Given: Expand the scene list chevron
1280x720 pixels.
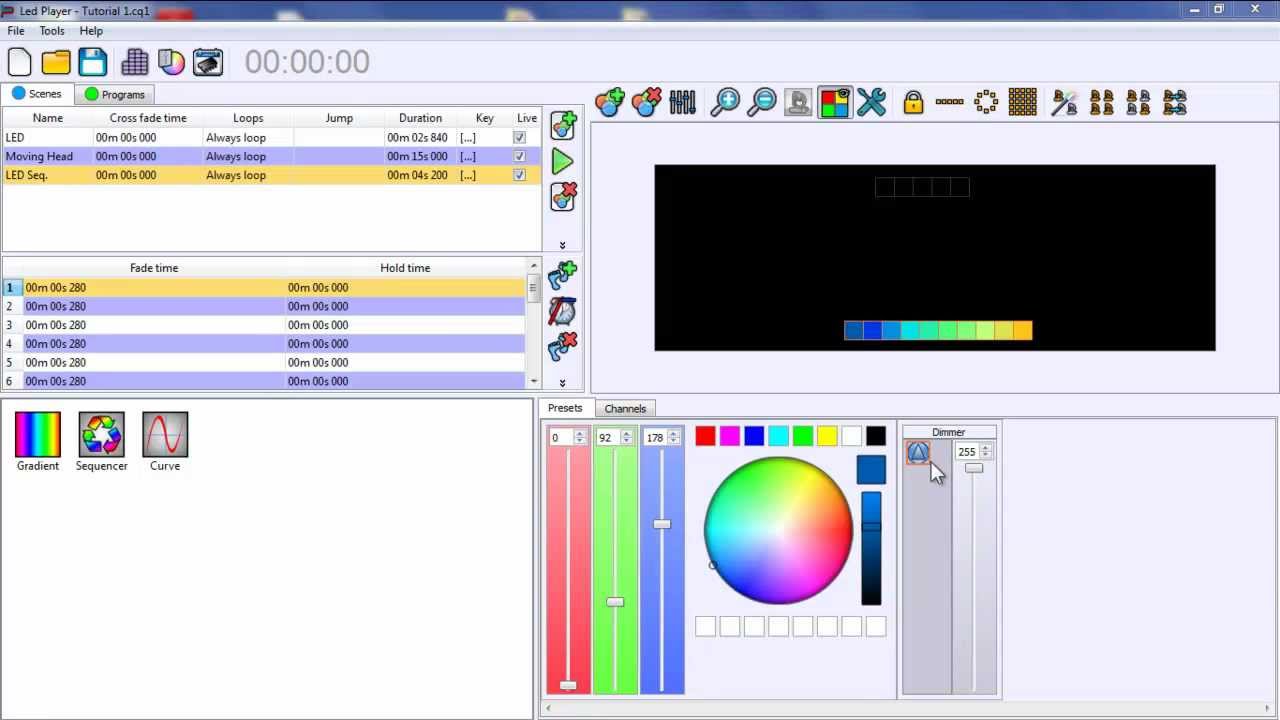Looking at the screenshot, I should 562,246.
